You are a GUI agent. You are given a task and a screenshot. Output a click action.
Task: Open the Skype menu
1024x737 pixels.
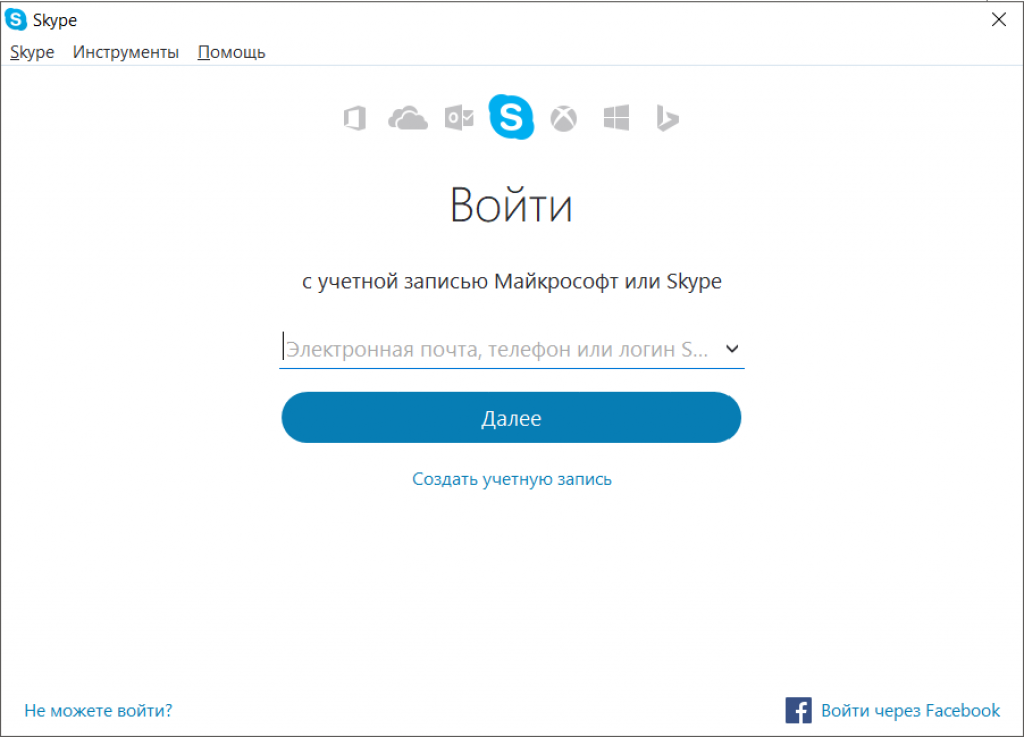[x=32, y=52]
